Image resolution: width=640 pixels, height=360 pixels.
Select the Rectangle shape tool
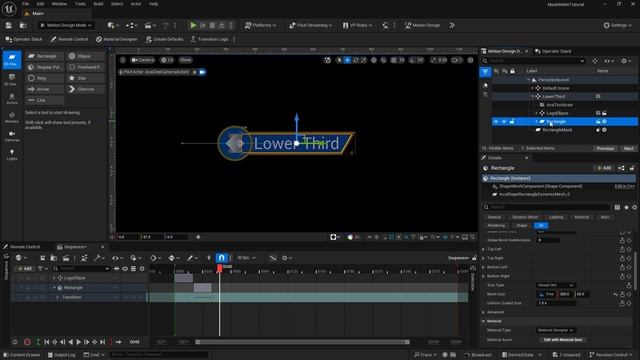pyautogui.click(x=45, y=56)
